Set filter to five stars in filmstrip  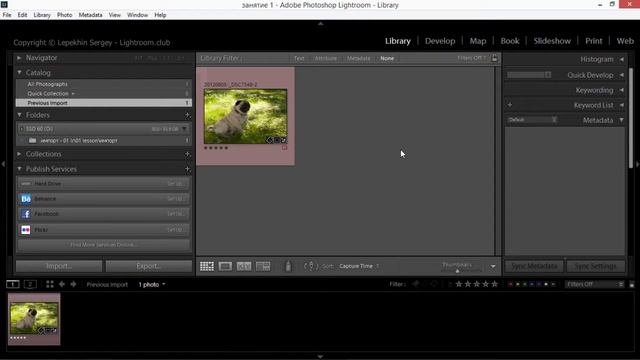click(x=495, y=284)
